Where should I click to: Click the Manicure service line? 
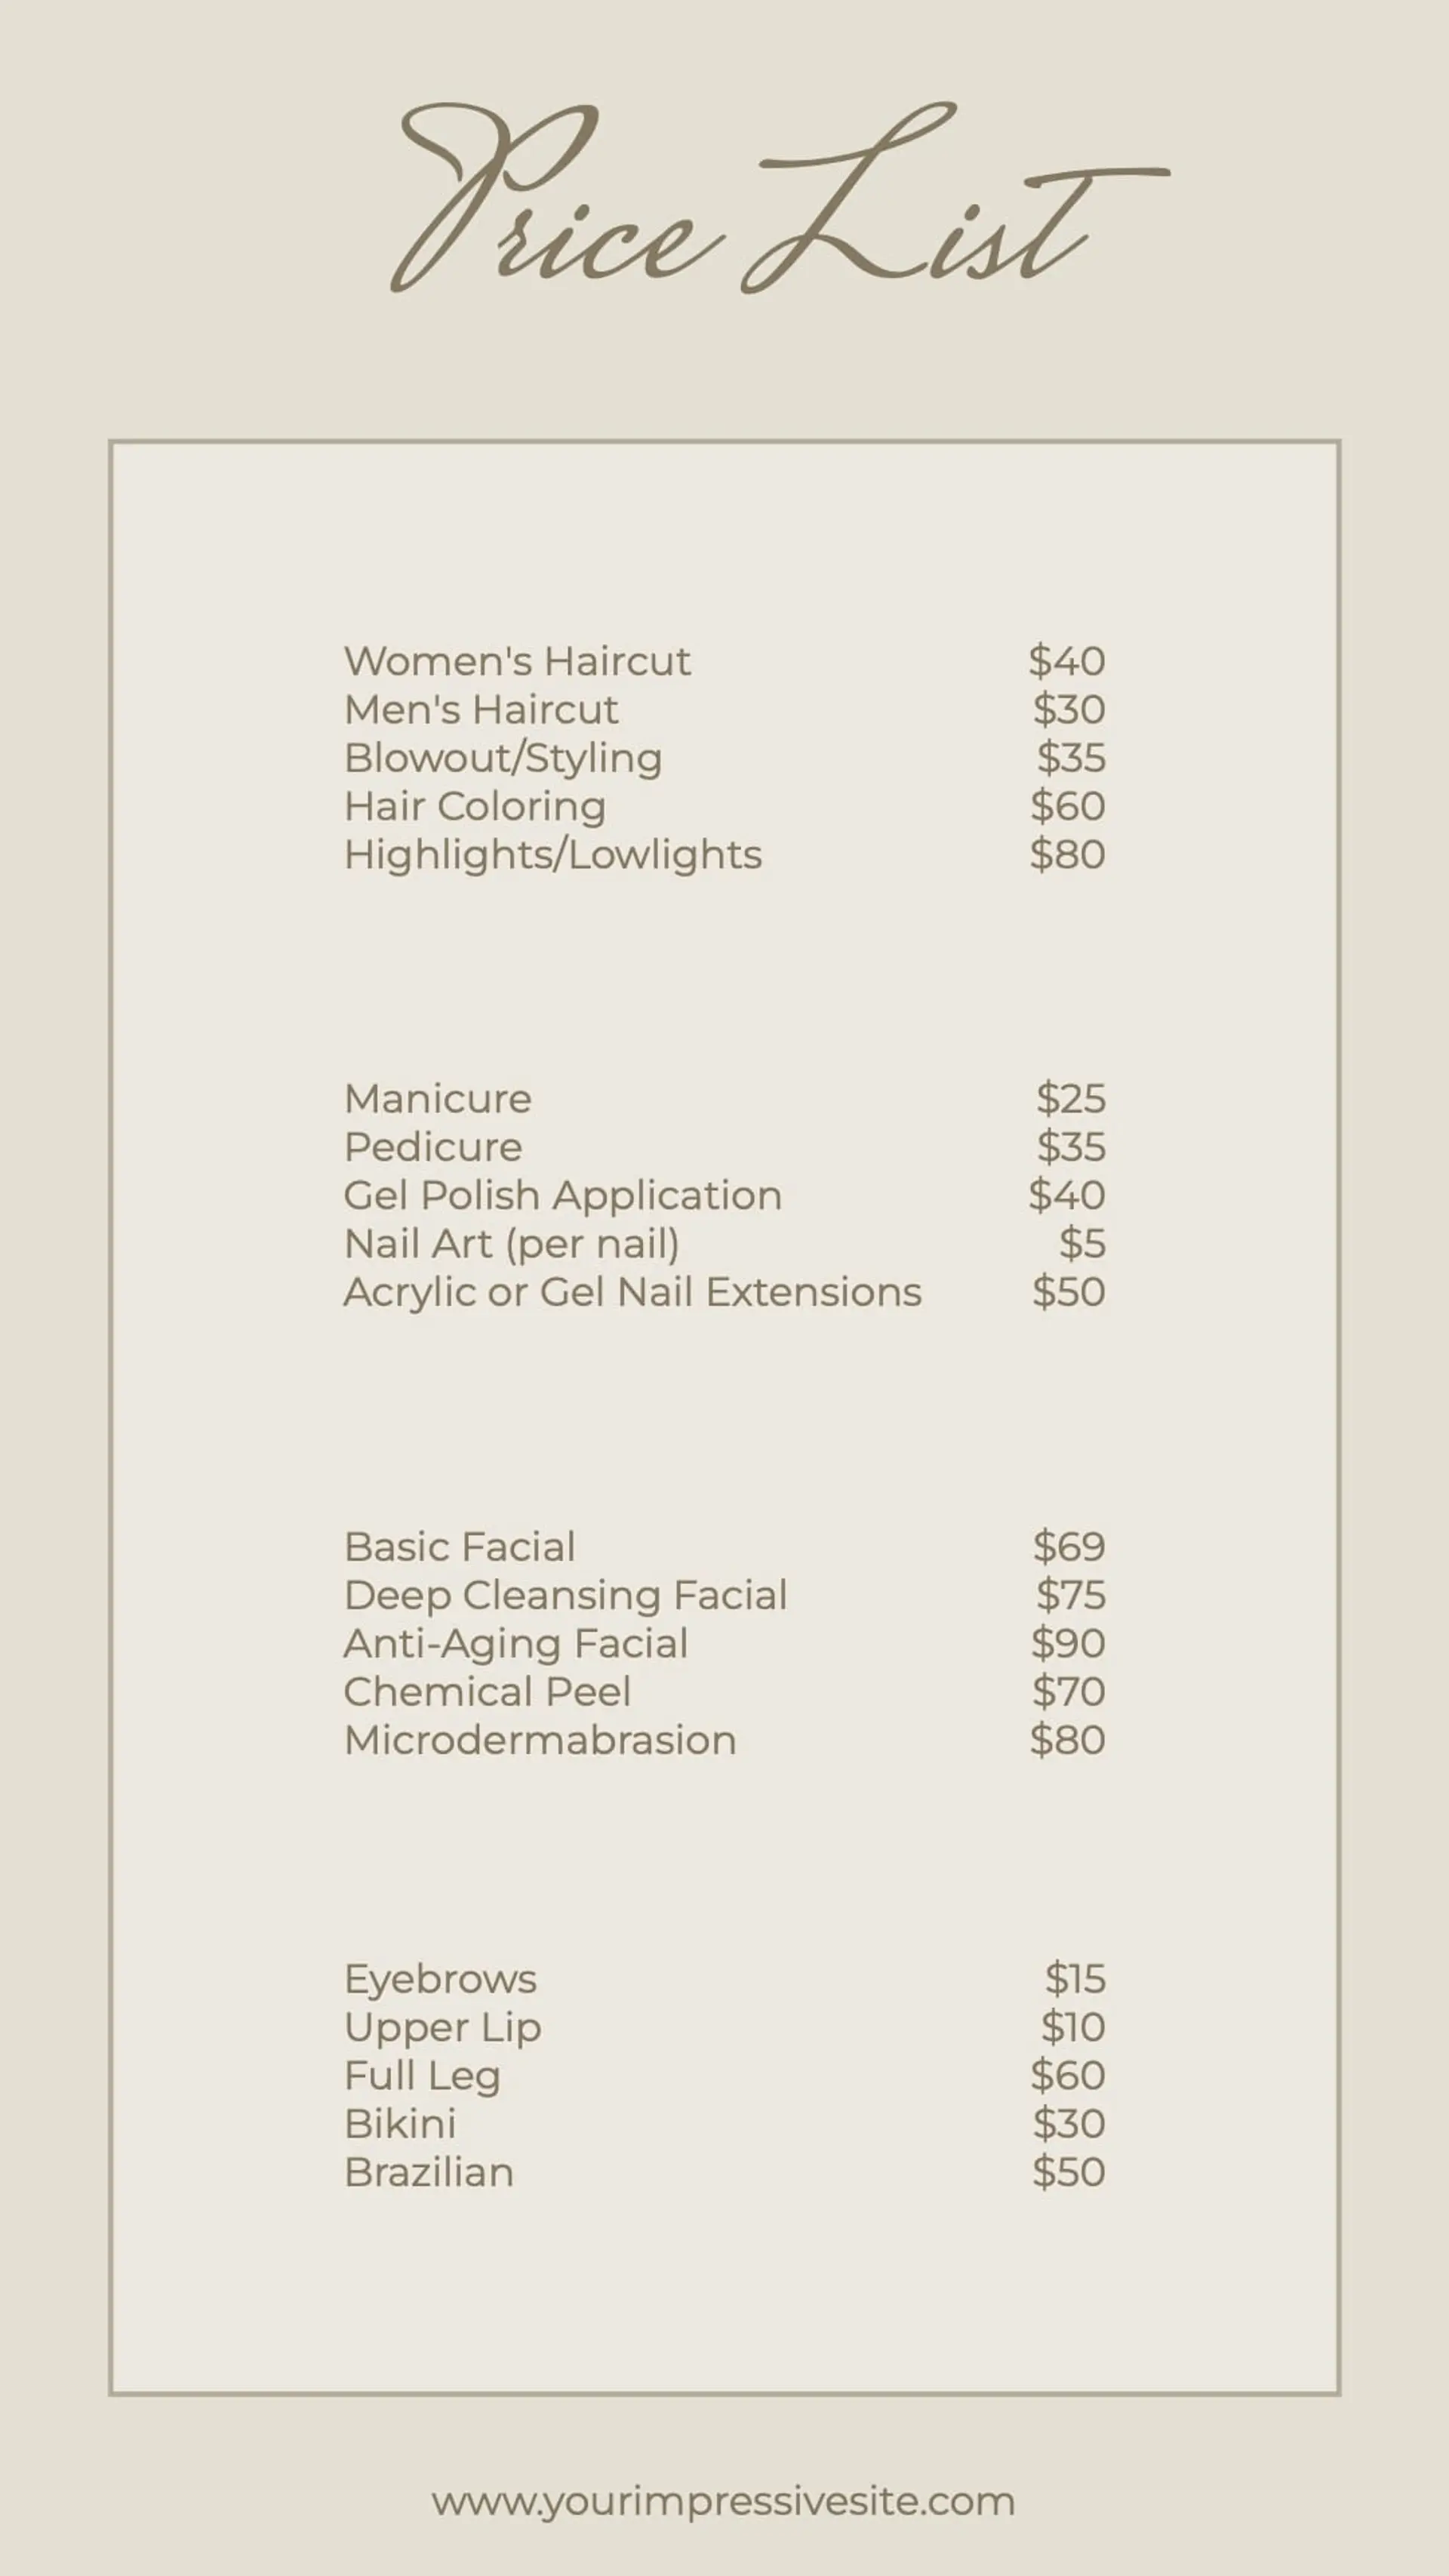(x=438, y=1098)
